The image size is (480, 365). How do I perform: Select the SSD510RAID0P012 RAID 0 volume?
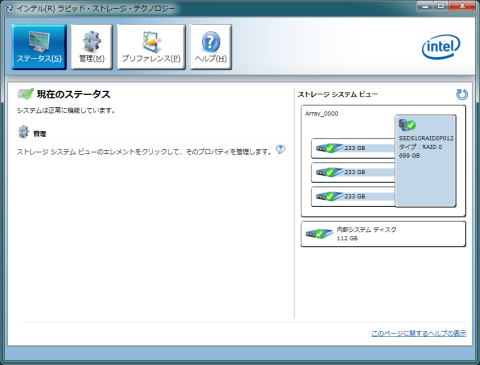[425, 161]
